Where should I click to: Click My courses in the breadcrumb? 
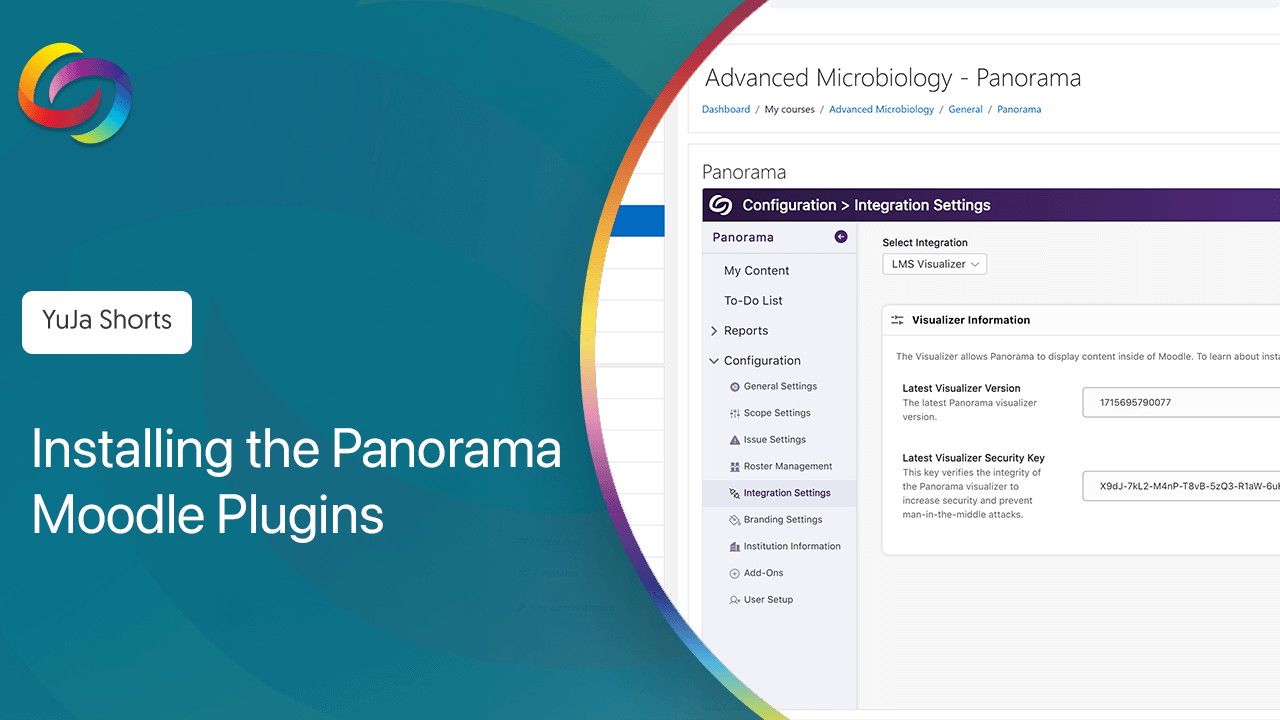coord(790,110)
